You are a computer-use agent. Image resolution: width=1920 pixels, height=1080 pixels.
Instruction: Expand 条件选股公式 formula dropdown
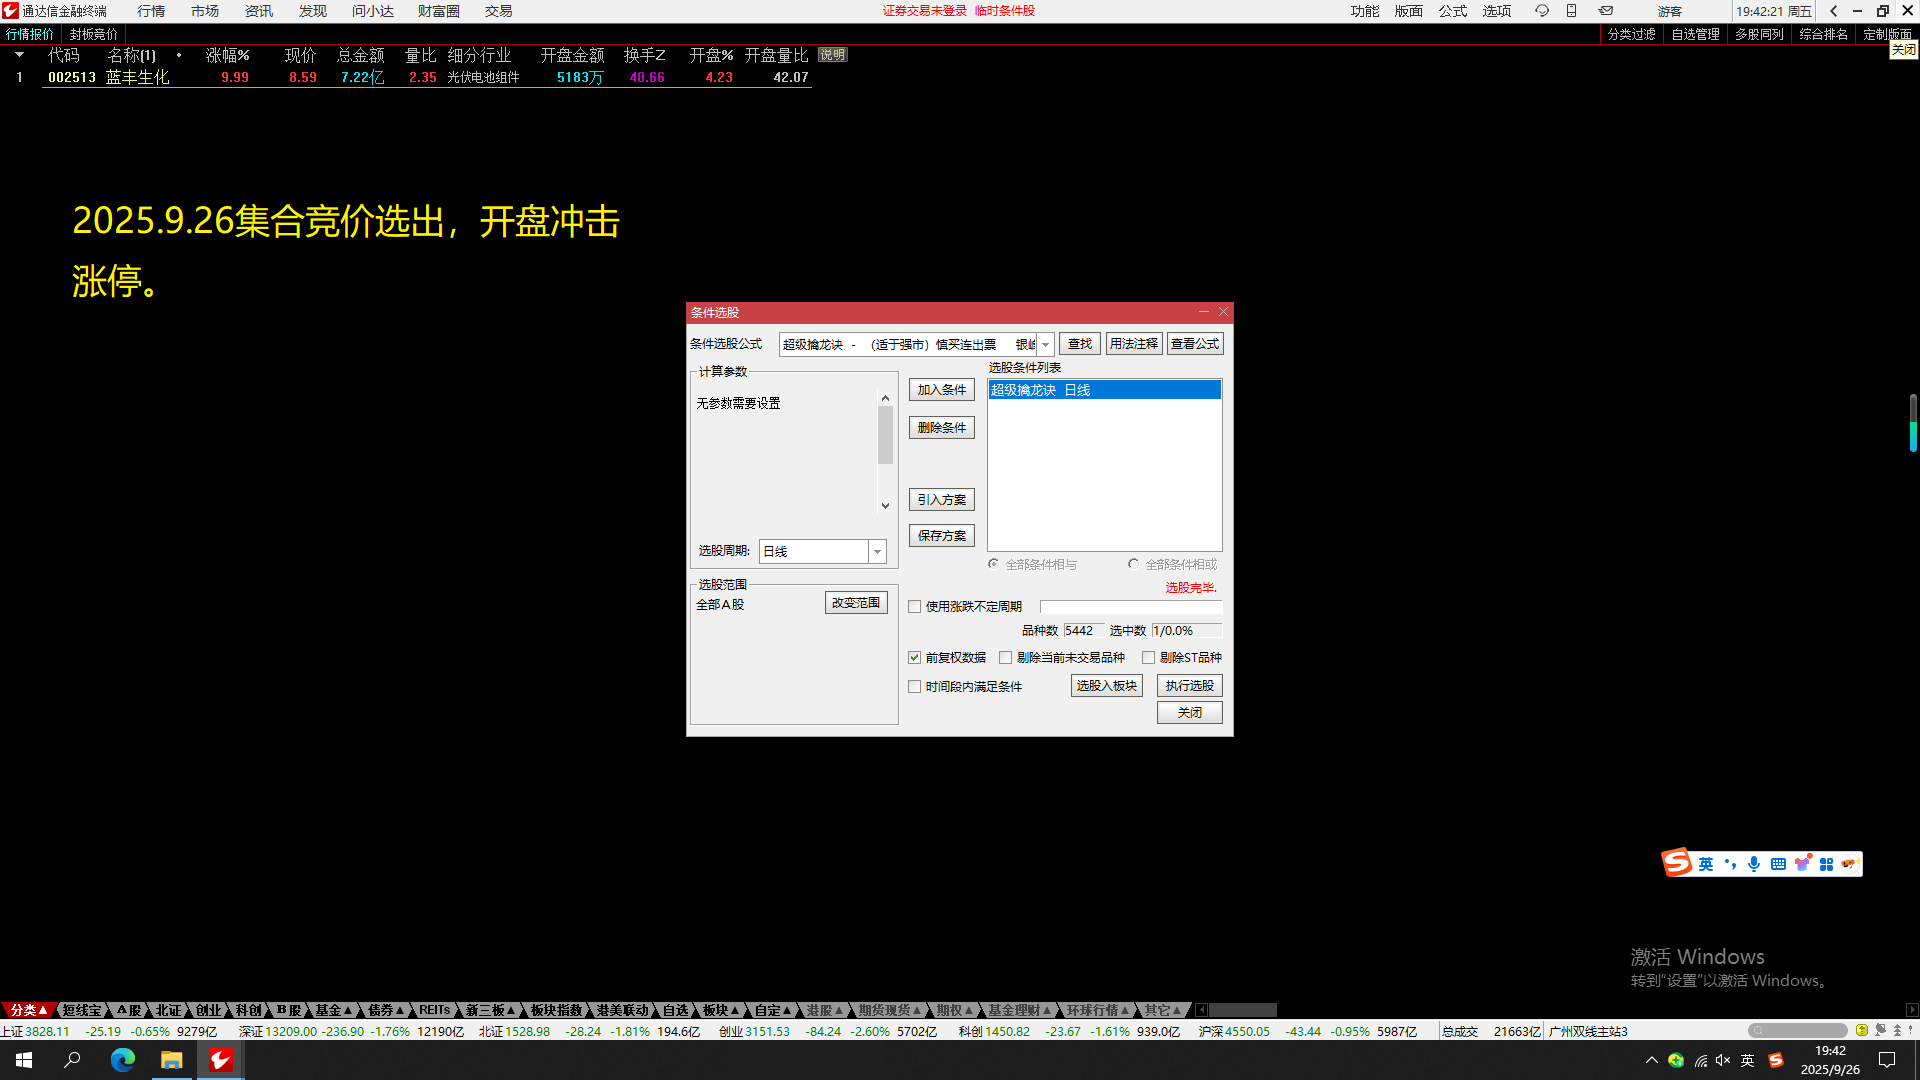pyautogui.click(x=1045, y=344)
